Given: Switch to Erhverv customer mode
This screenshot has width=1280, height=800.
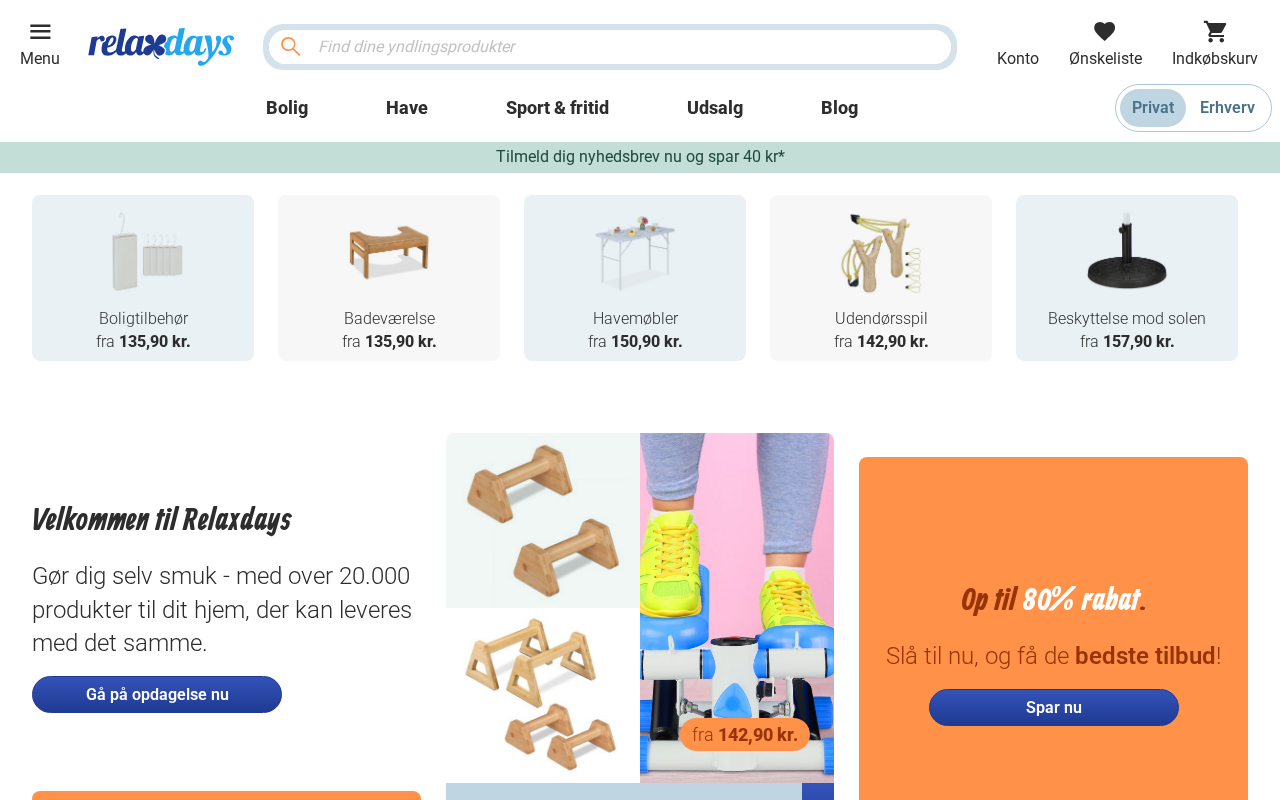Looking at the screenshot, I should pyautogui.click(x=1227, y=108).
